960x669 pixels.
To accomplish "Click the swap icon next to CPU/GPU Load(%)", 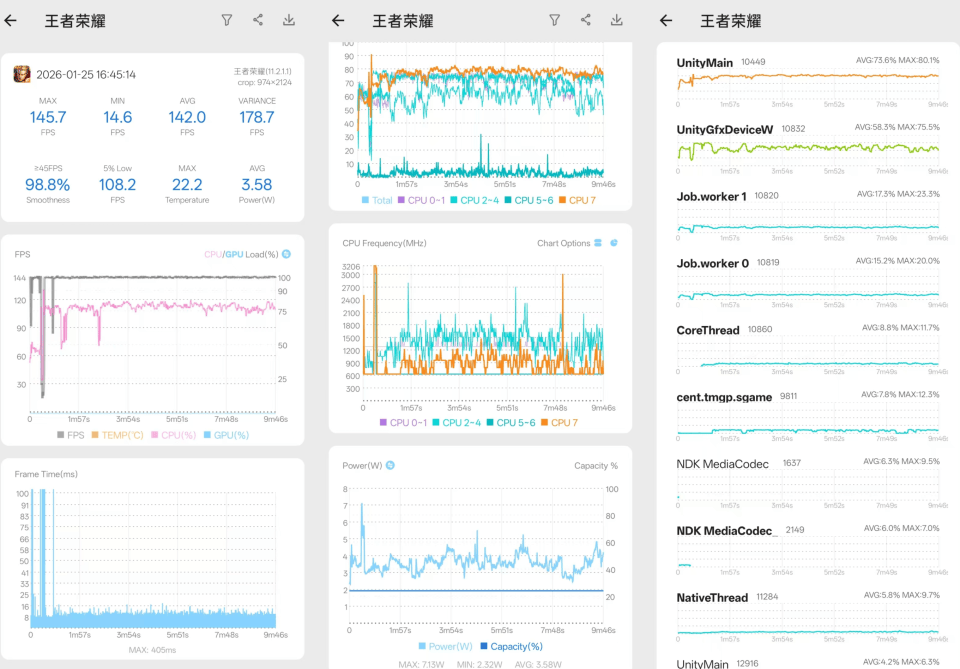I will coord(287,254).
